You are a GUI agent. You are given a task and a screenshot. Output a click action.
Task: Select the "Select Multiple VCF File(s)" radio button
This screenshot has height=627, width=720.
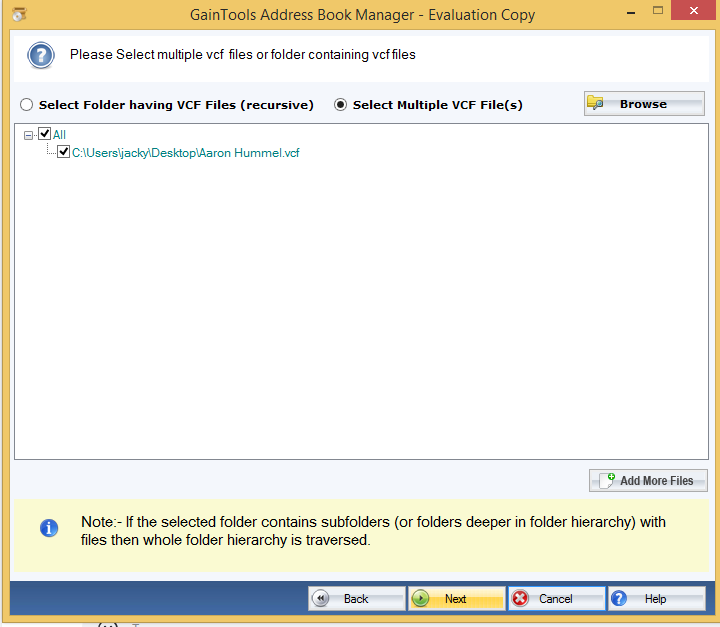(x=340, y=105)
